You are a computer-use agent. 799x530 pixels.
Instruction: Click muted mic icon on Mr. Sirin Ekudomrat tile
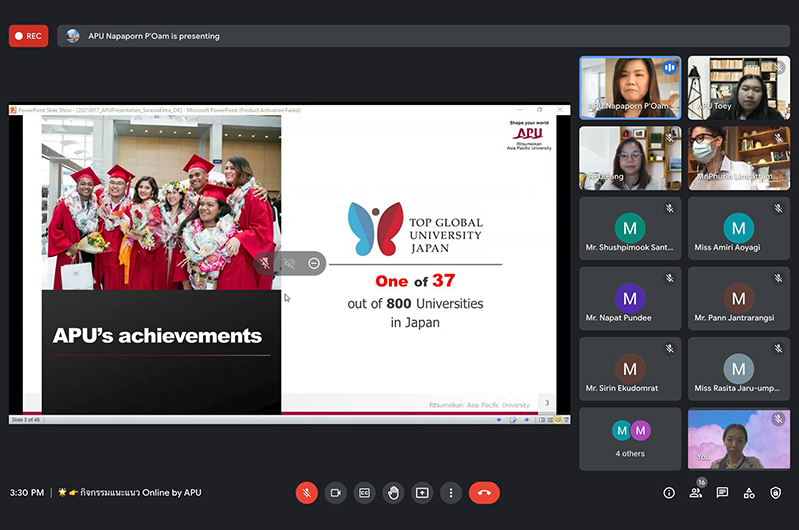point(670,349)
